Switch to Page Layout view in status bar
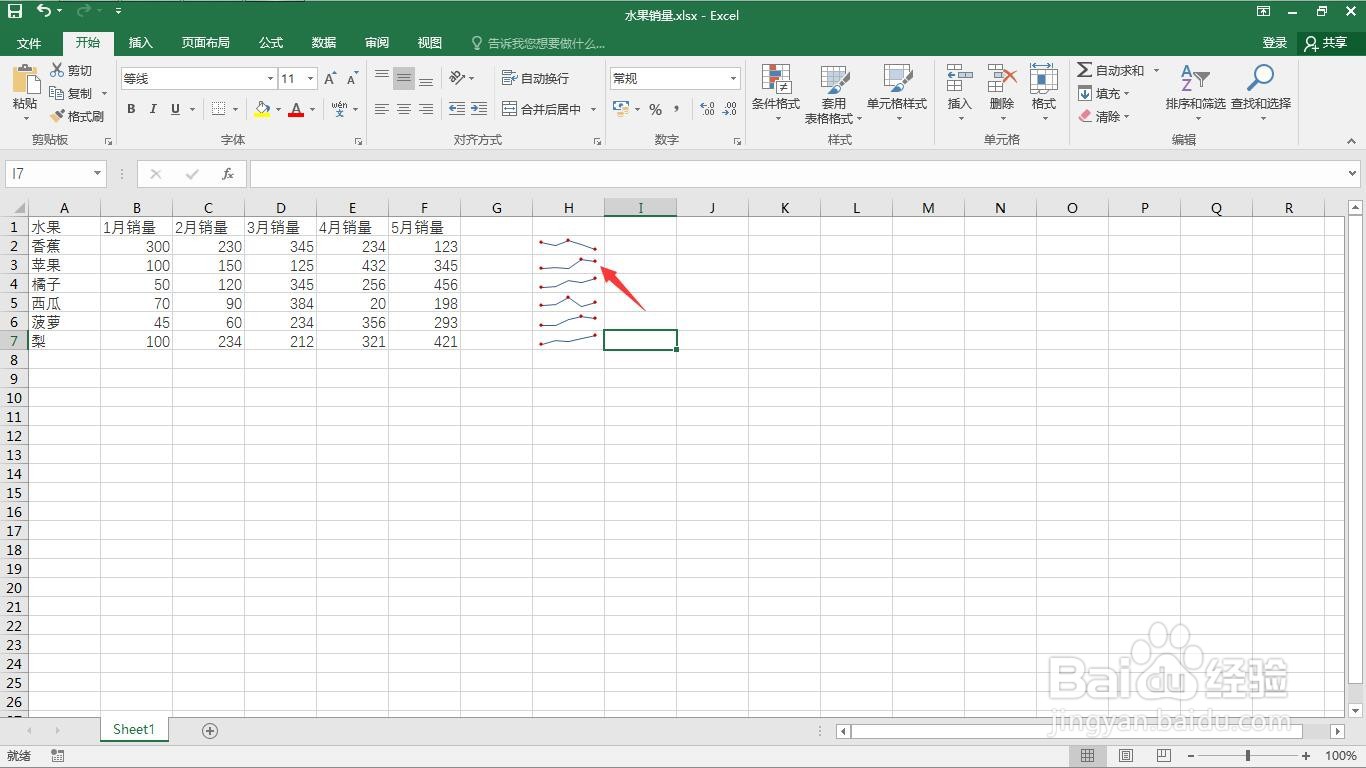This screenshot has width=1366, height=768. (x=1126, y=756)
